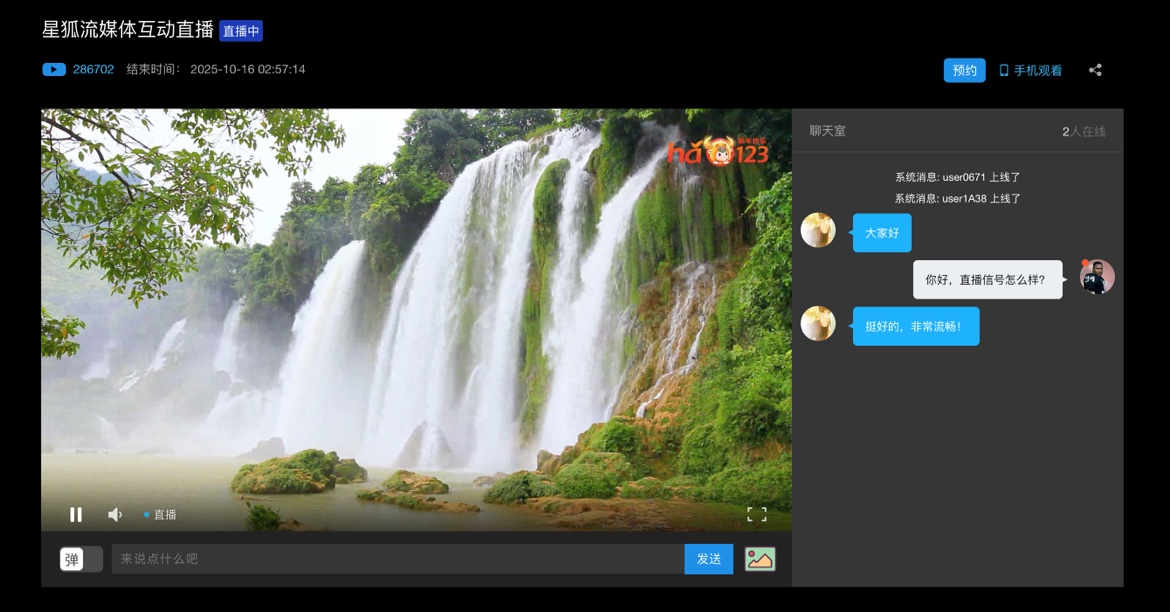1170x612 pixels.
Task: Click the image upload icon beside 发送
Action: 760,559
